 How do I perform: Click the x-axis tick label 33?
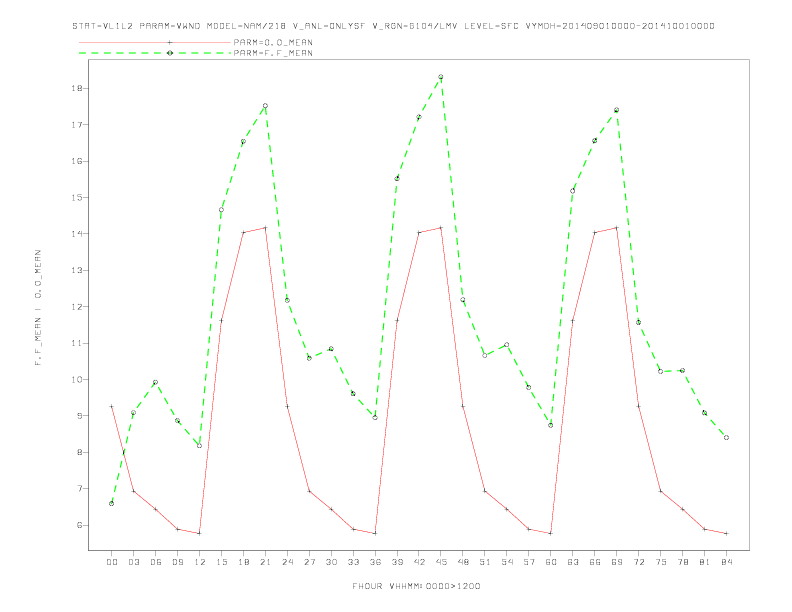pos(353,562)
